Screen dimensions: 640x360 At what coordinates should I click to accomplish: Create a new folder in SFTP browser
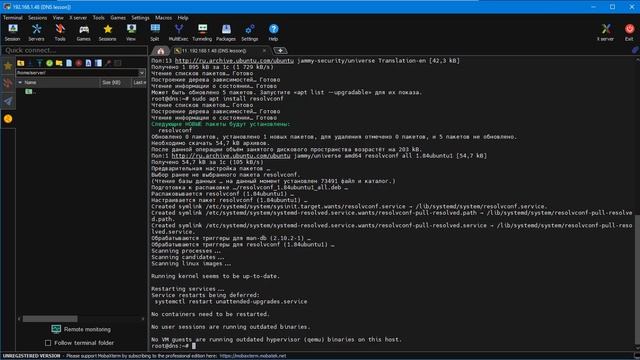pyautogui.click(x=59, y=63)
